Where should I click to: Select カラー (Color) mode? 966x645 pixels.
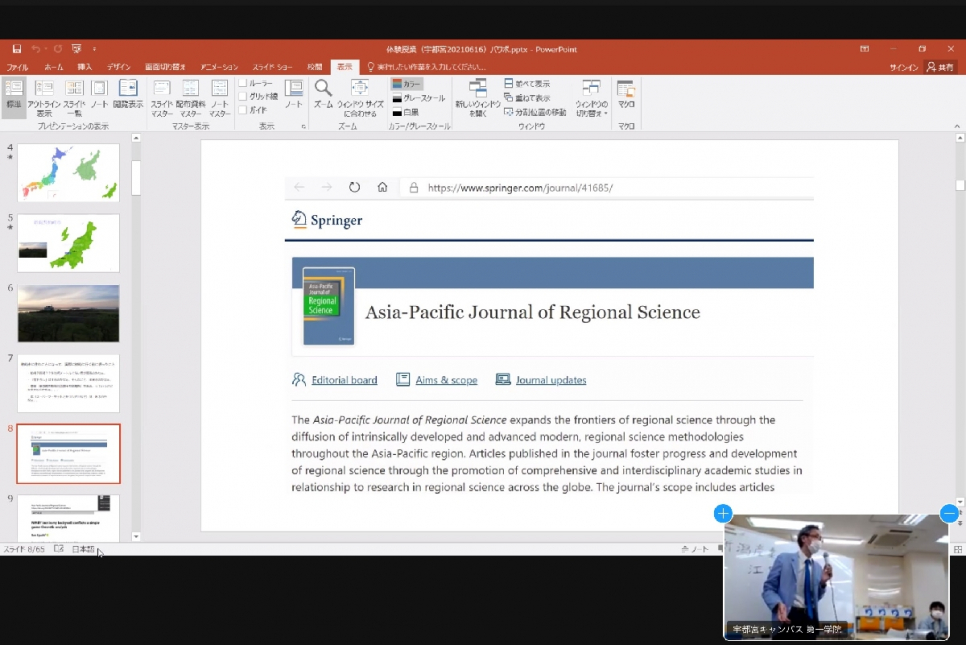tap(407, 83)
